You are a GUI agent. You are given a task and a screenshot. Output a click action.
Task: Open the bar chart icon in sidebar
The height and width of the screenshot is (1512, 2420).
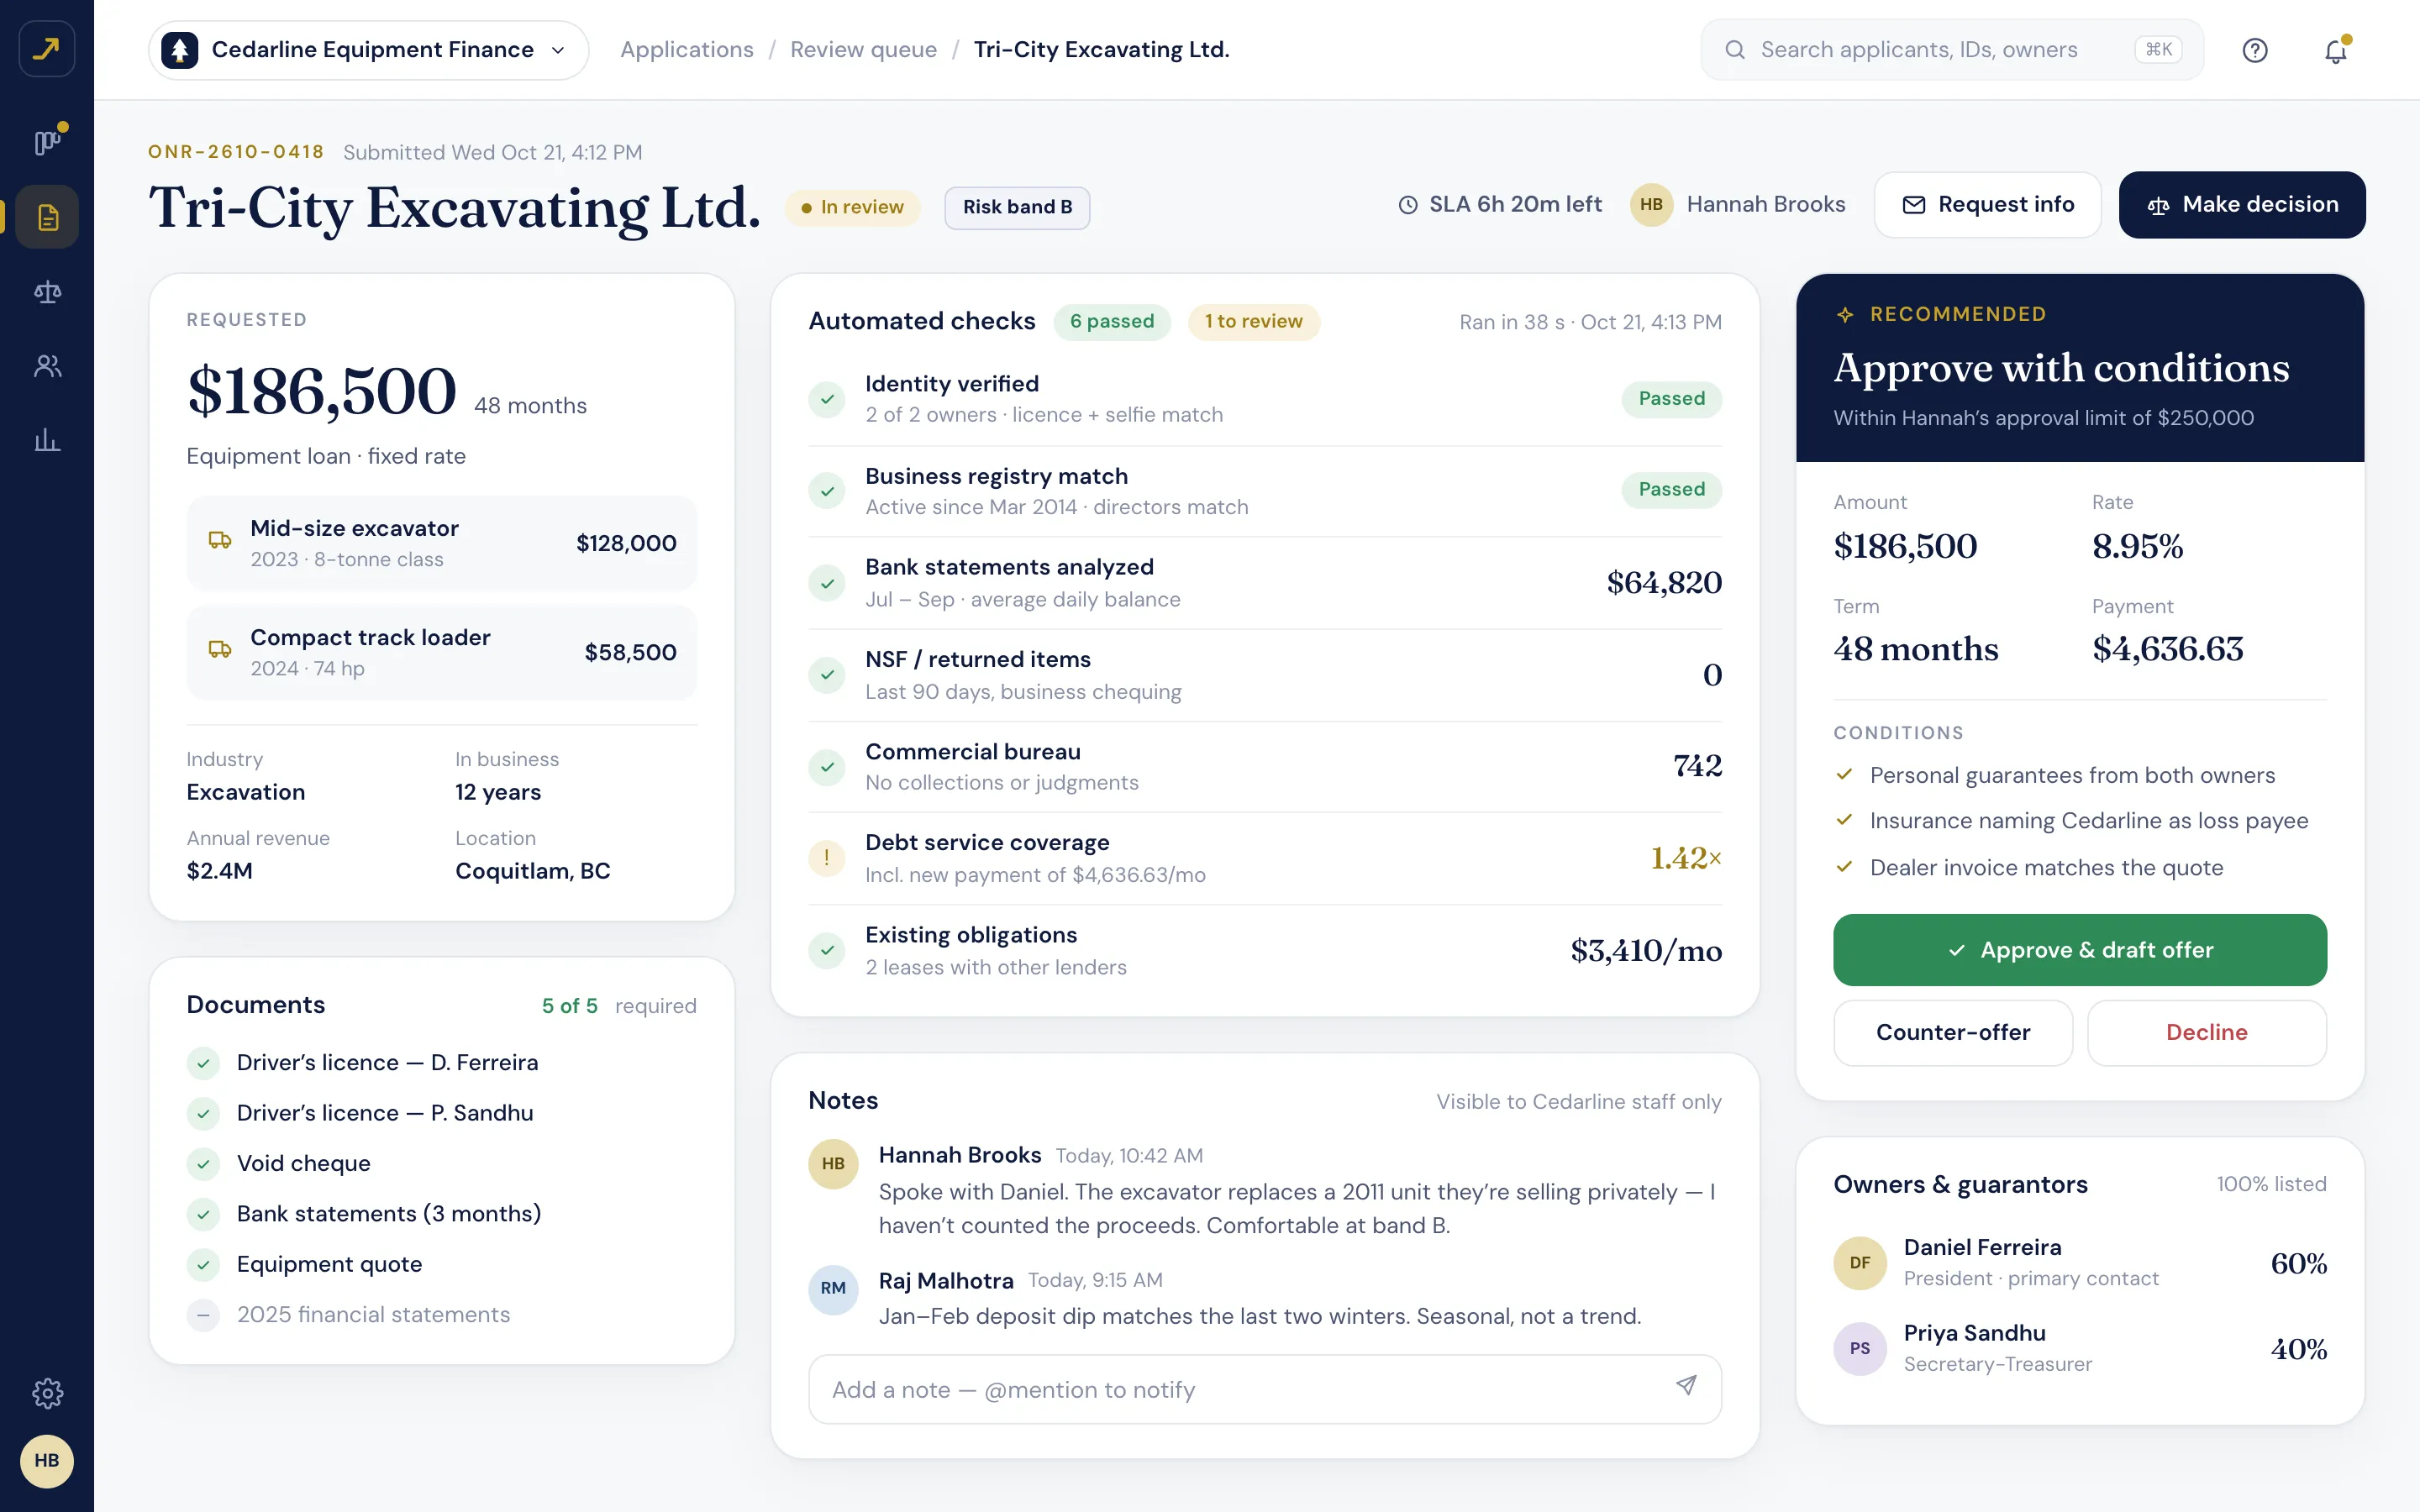coord(47,440)
